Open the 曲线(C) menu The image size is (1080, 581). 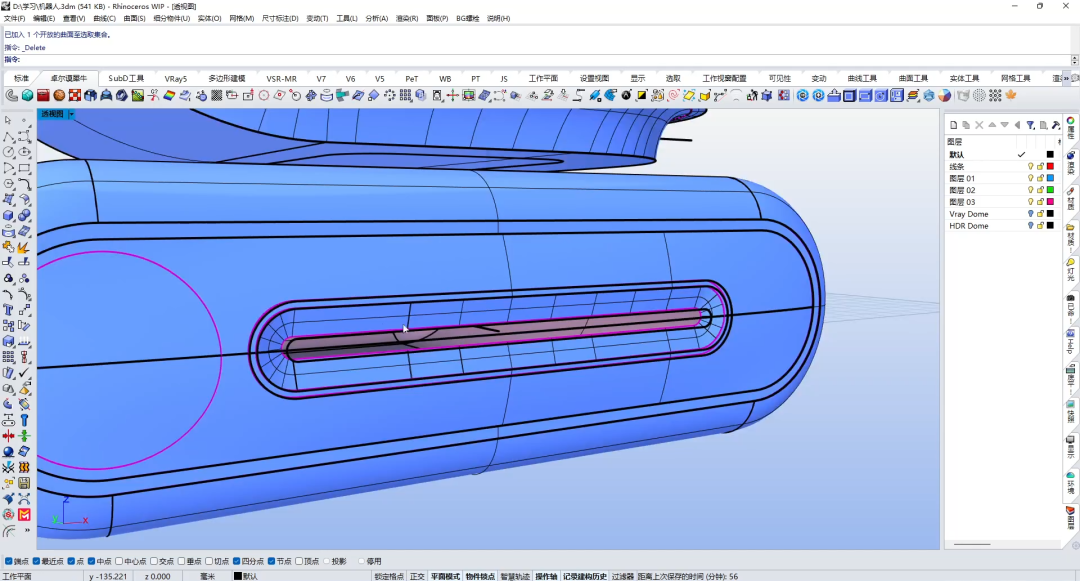click(x=104, y=19)
